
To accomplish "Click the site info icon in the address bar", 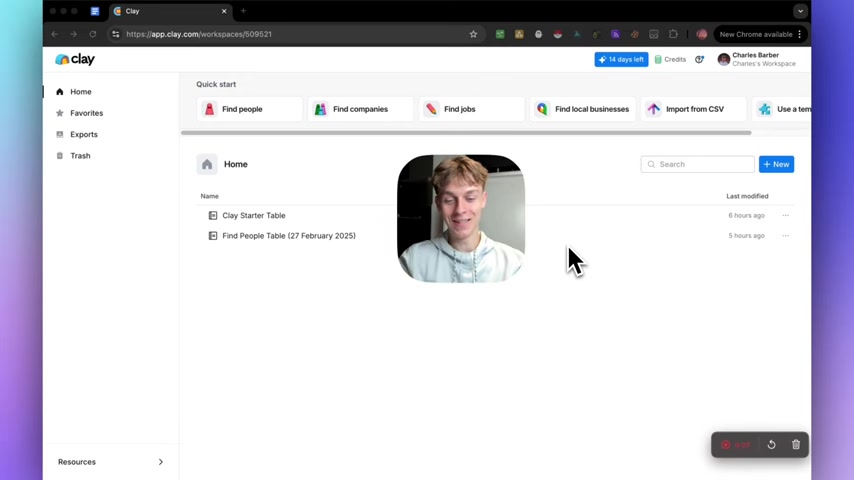I will 115,34.
